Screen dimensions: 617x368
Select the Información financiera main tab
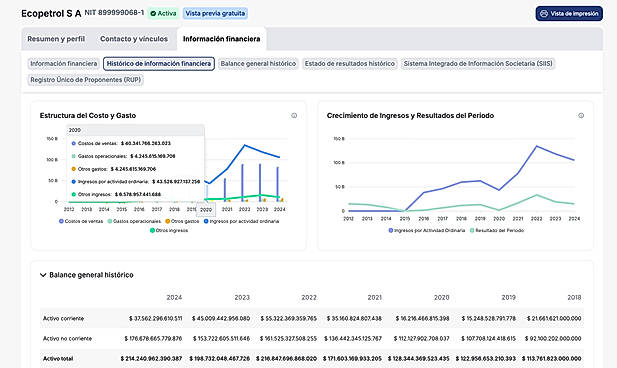(x=222, y=39)
